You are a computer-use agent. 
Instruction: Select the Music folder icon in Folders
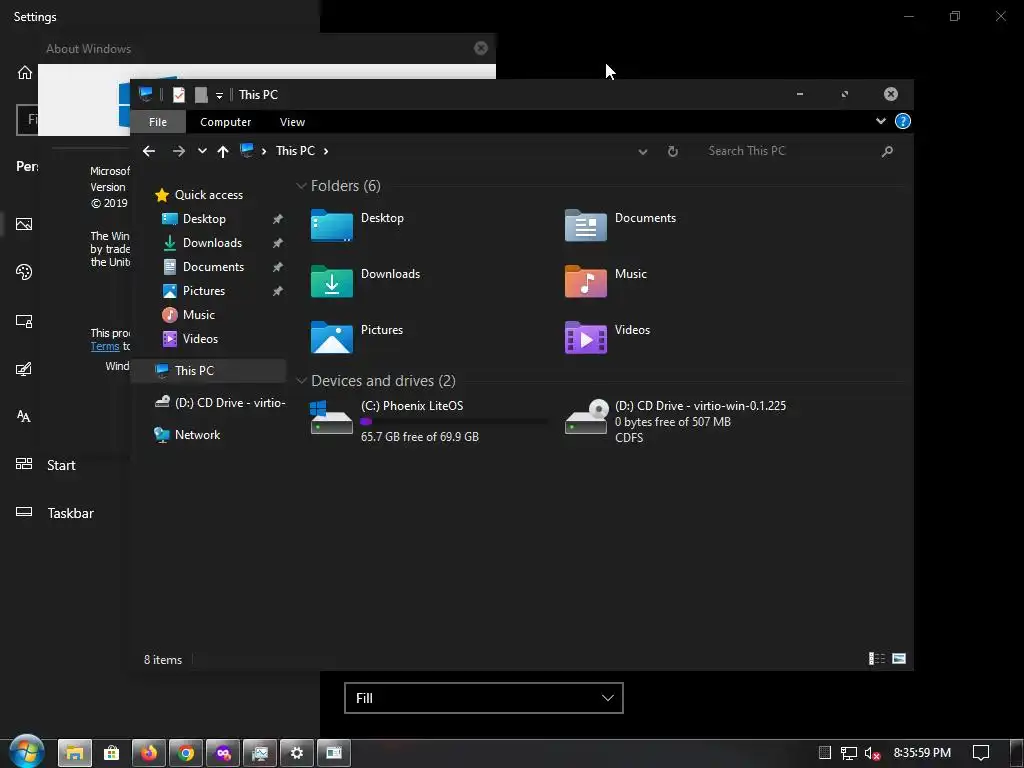click(586, 281)
